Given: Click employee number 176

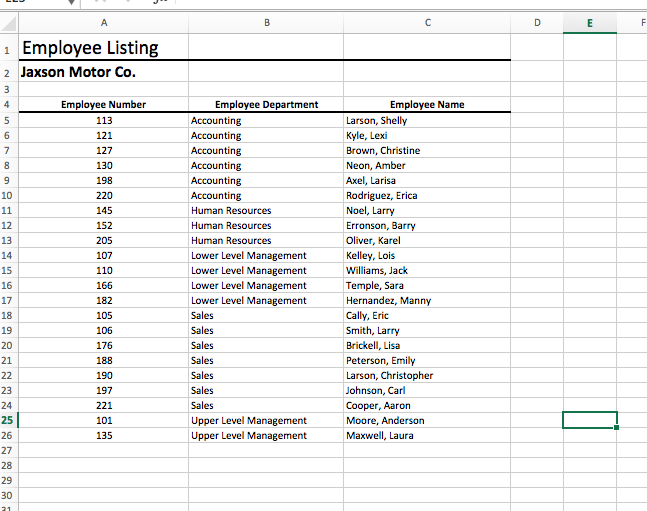Looking at the screenshot, I should [104, 345].
